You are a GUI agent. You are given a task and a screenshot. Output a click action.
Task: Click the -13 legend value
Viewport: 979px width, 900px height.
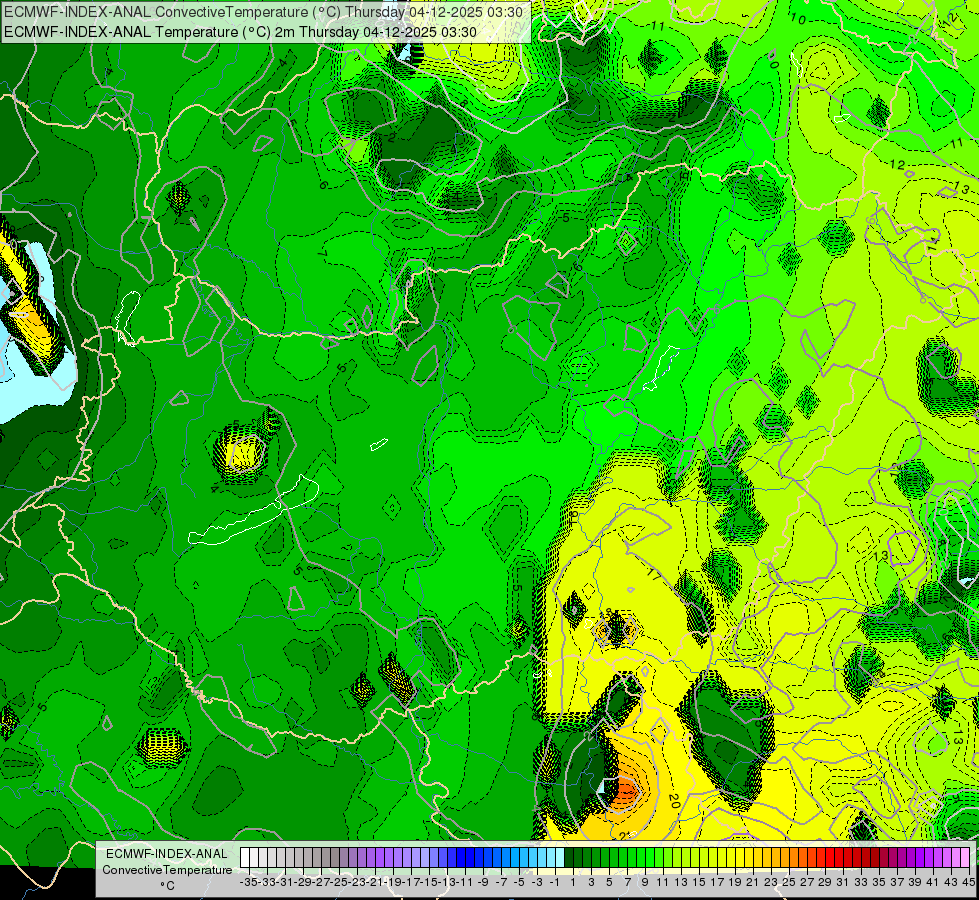point(448,883)
